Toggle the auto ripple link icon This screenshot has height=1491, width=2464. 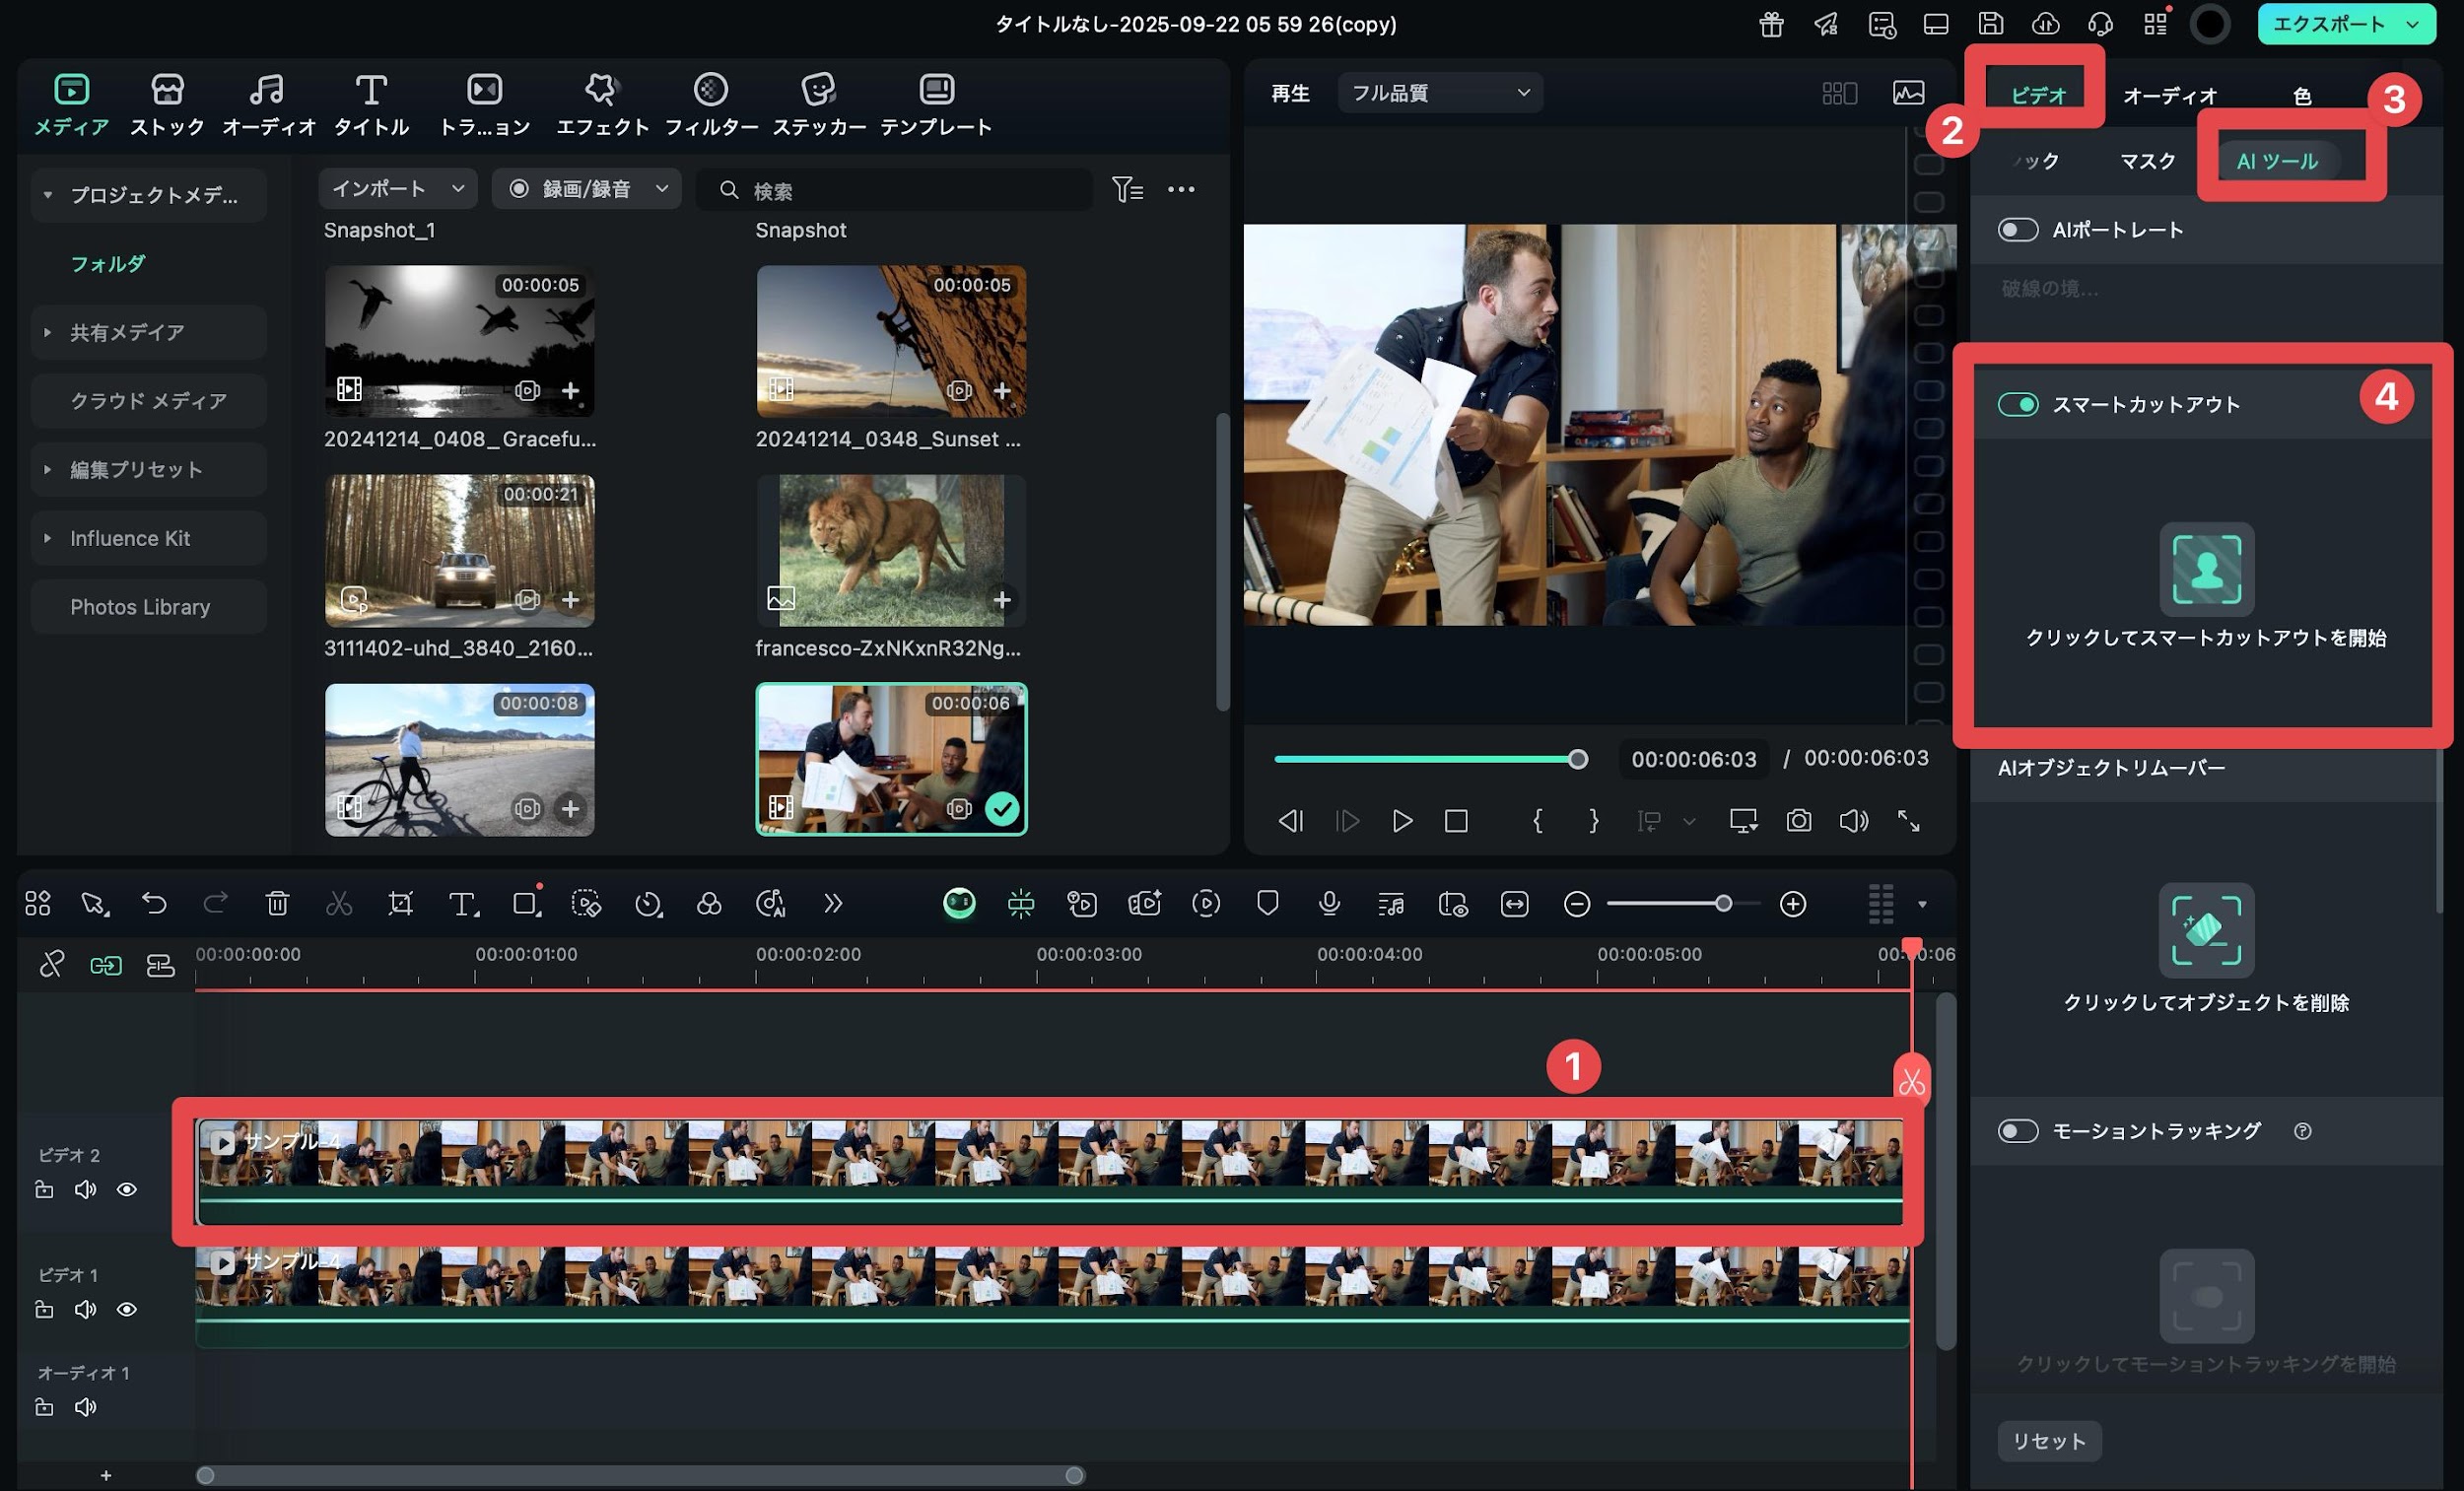coord(106,965)
